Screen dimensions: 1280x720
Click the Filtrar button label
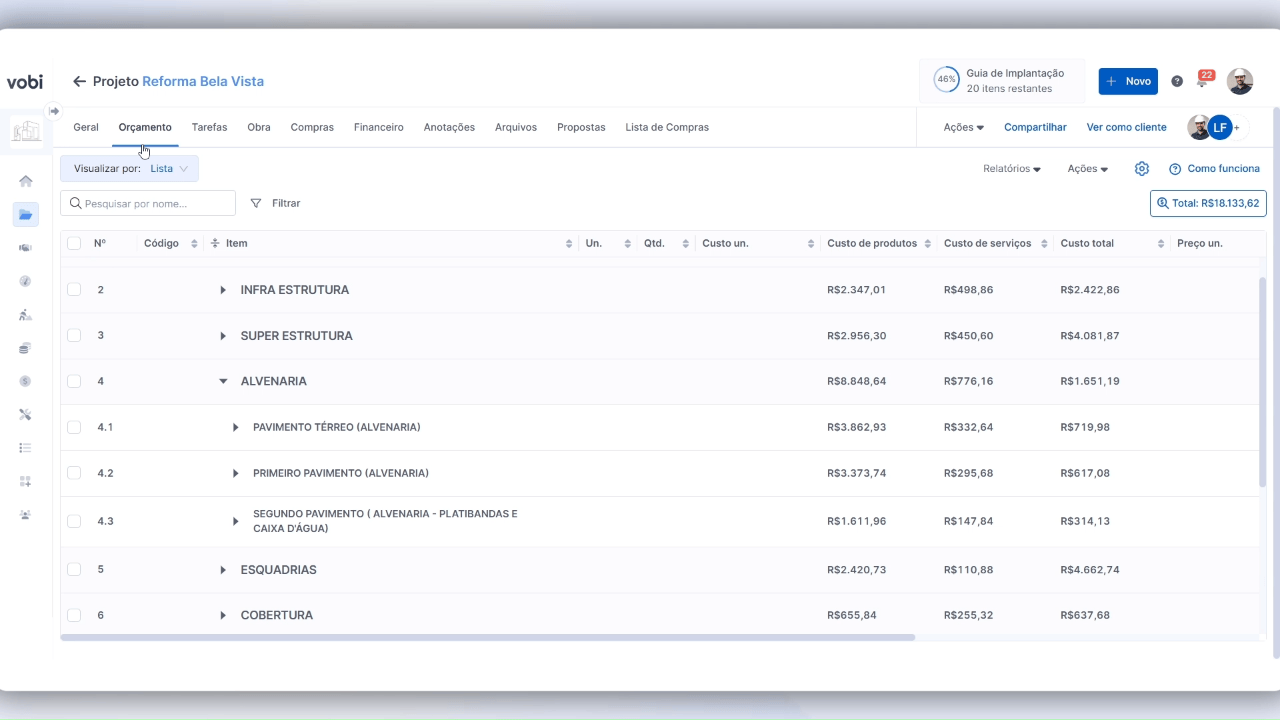click(x=286, y=203)
